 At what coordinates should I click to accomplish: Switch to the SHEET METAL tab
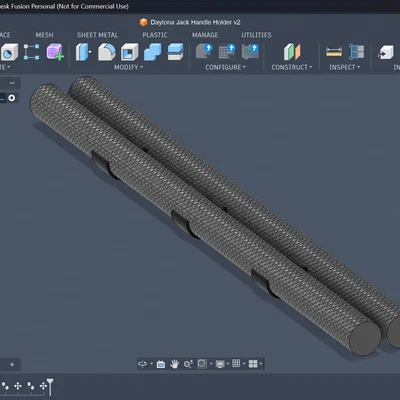coord(97,35)
